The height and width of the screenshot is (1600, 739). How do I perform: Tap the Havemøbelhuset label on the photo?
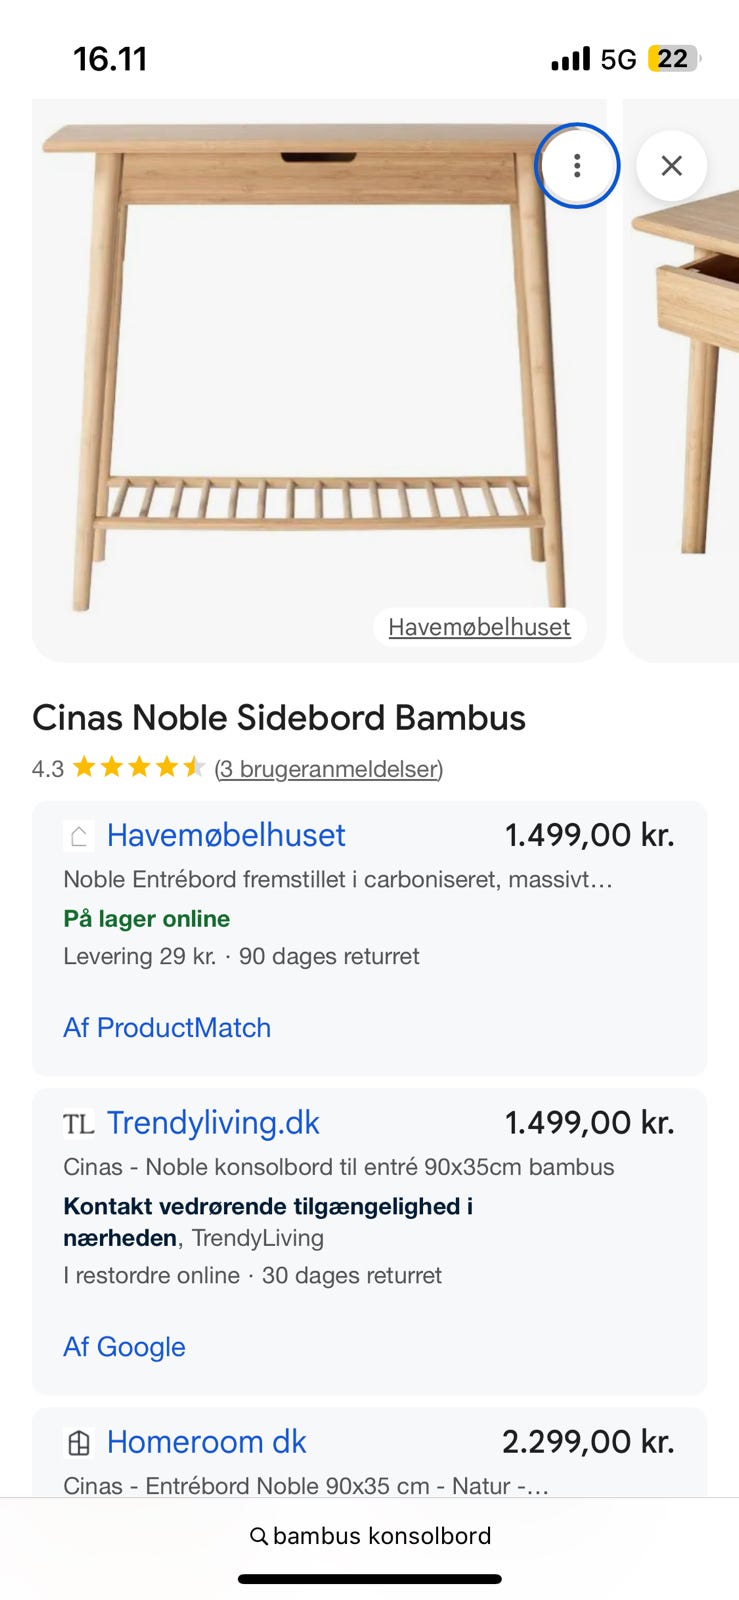coord(480,627)
